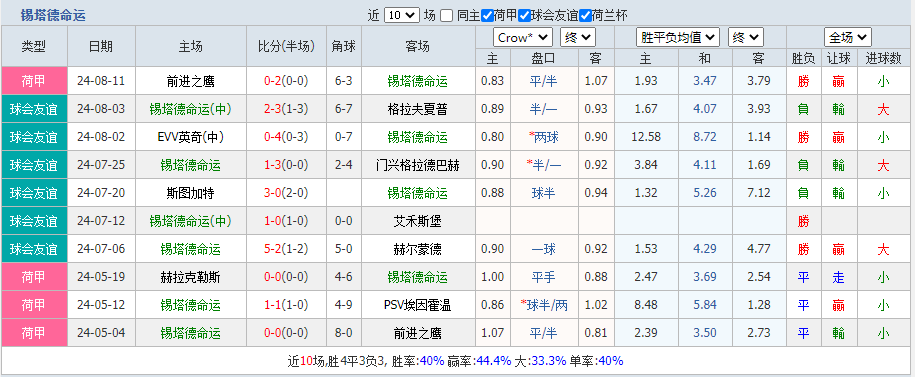
Task: Open the 3-0(2-0) score against 斯图加特
Action: (286, 193)
